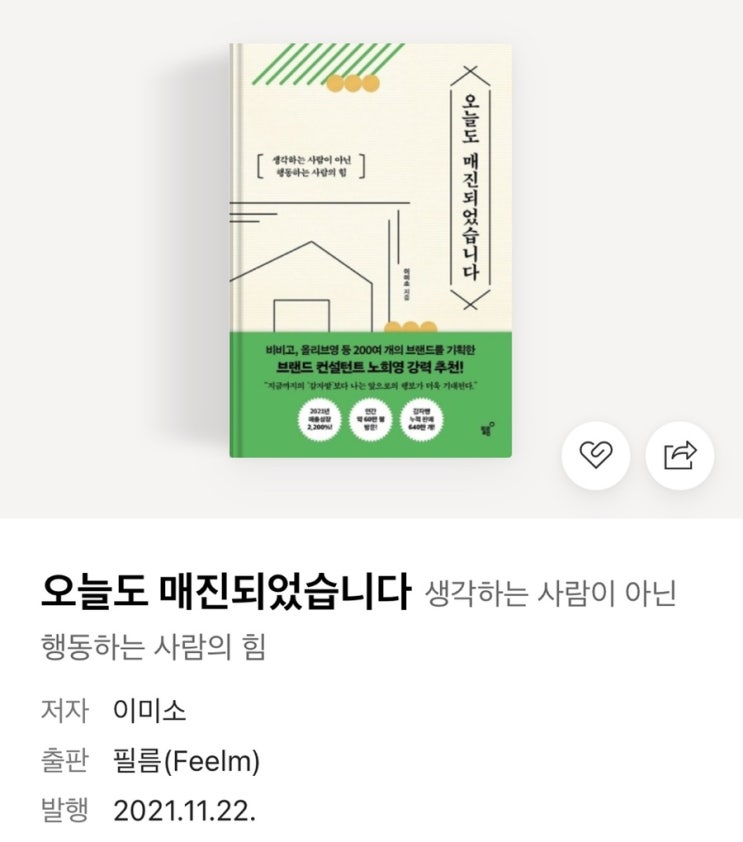Click the 발행 field label
743x842 pixels.
tap(64, 810)
